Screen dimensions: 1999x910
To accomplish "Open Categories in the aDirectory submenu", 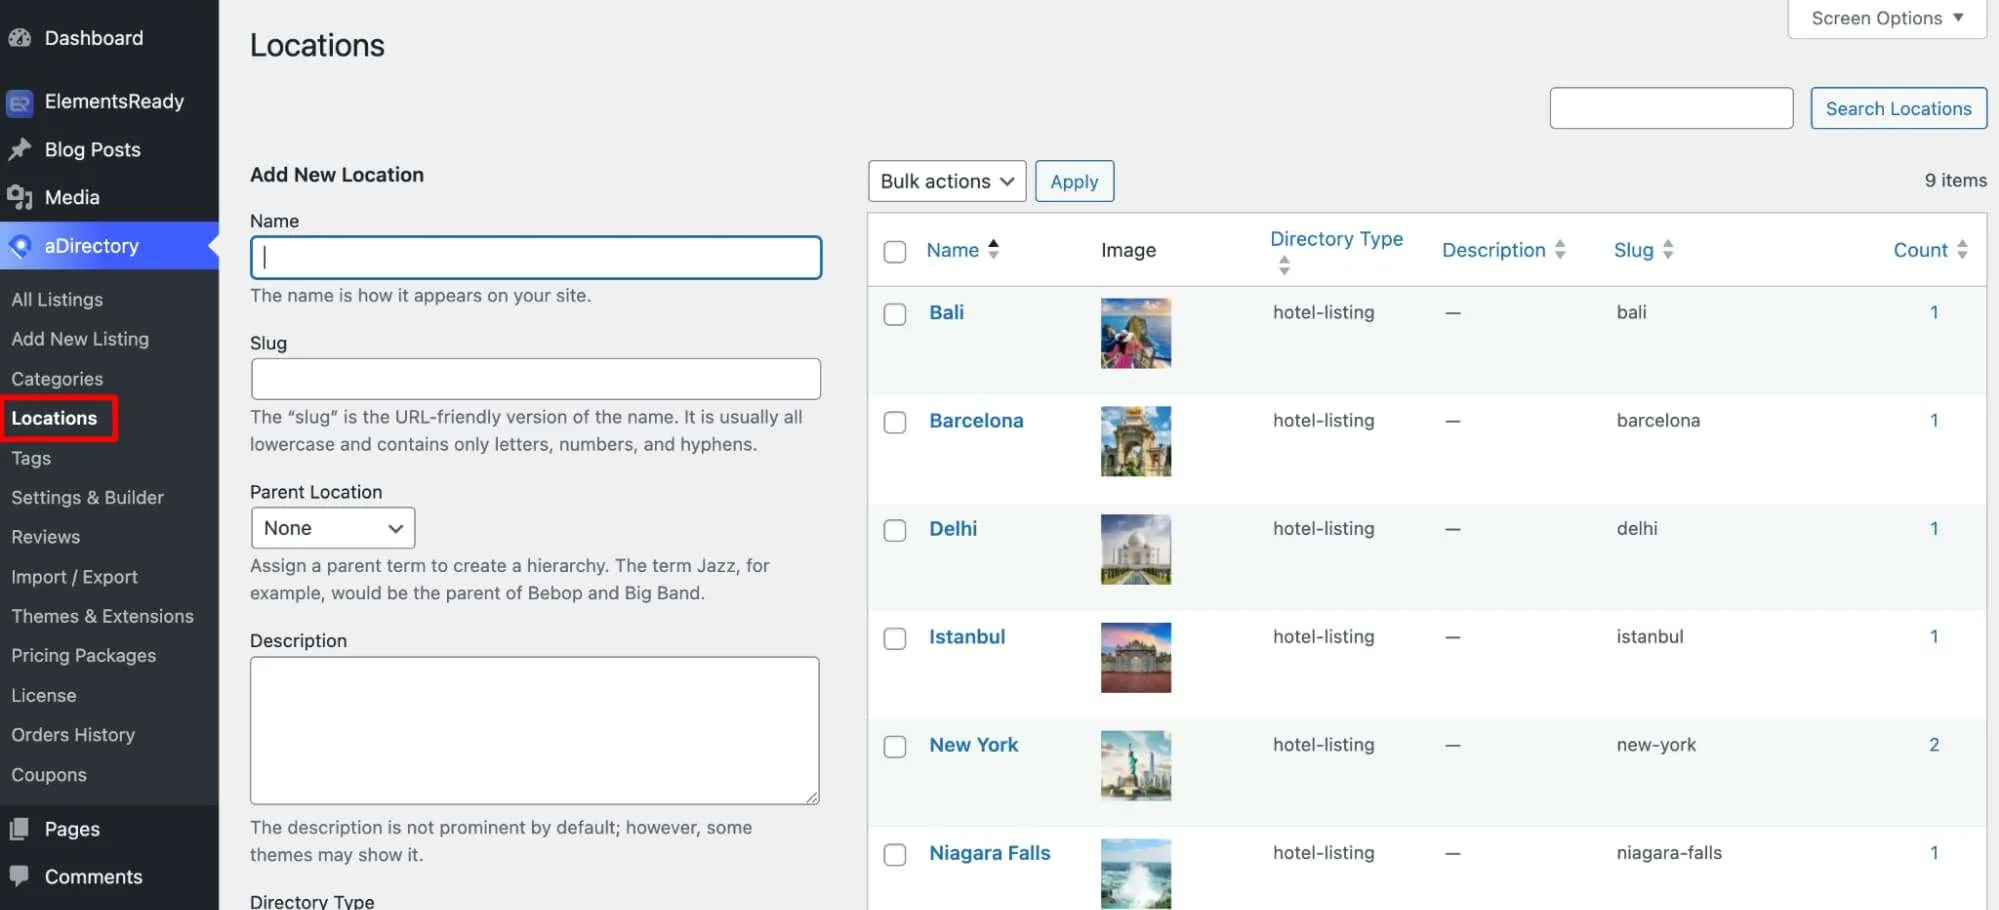I will point(57,379).
